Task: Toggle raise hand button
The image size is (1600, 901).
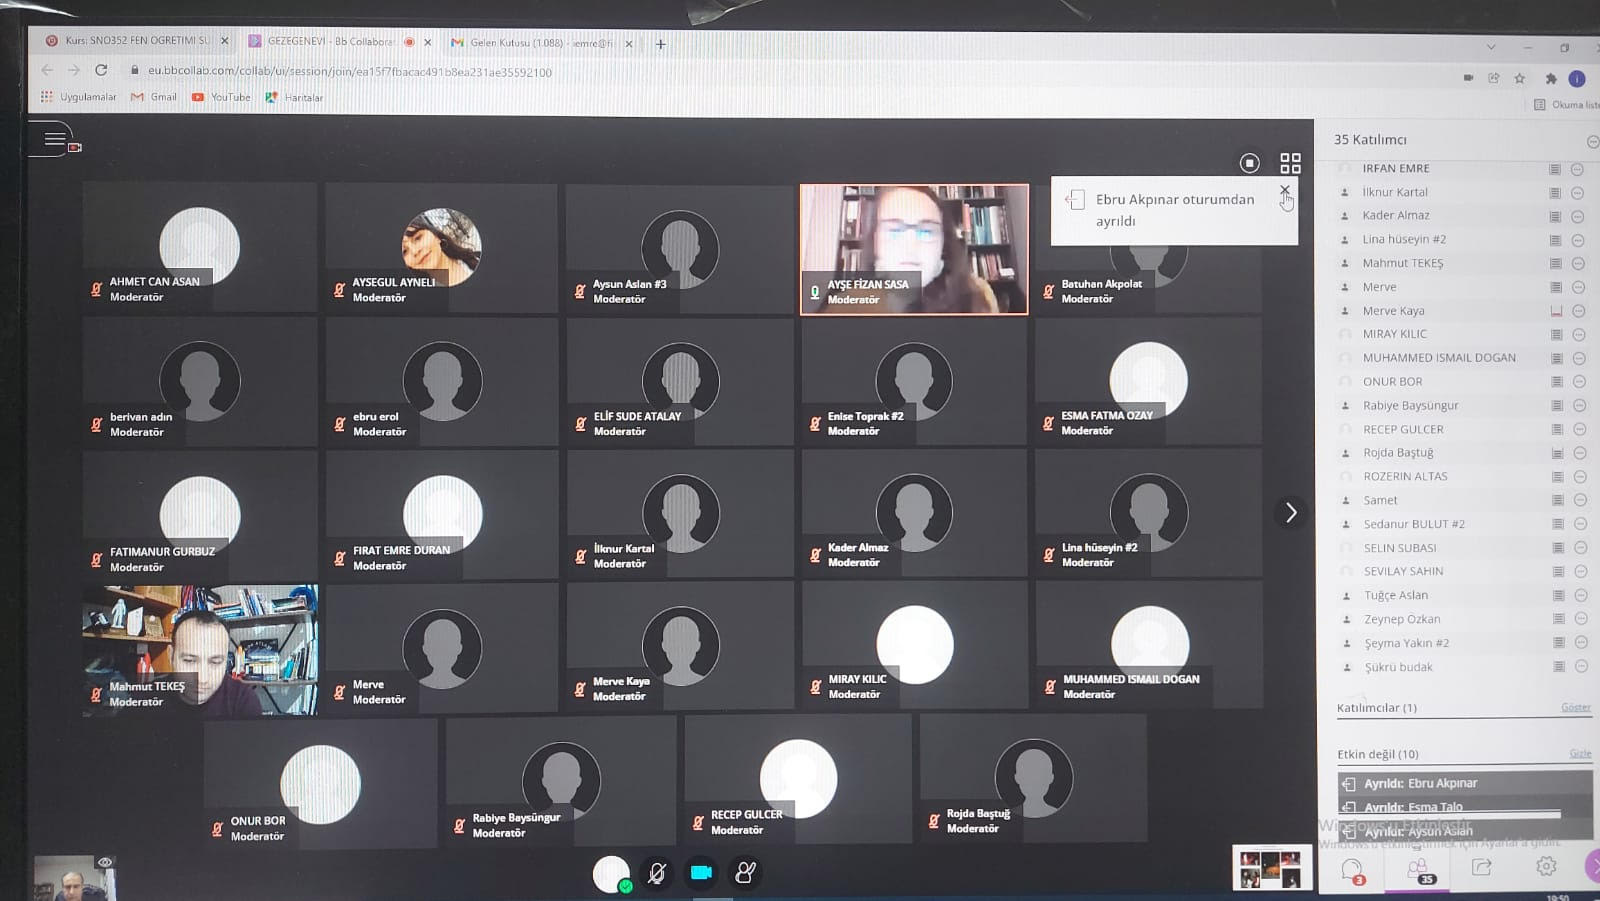Action: [746, 873]
